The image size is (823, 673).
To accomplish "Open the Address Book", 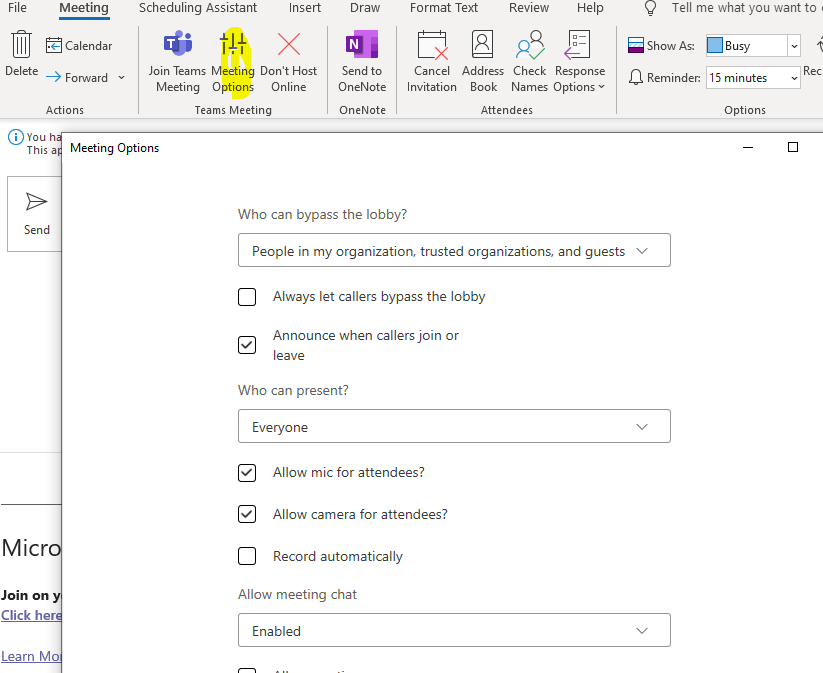I will tap(483, 62).
